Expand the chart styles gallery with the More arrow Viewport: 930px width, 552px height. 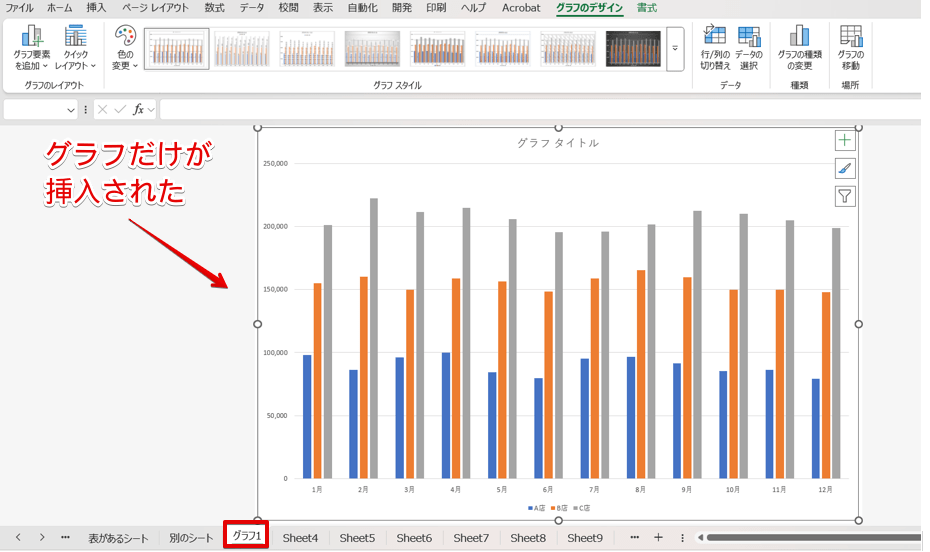pyautogui.click(x=675, y=48)
